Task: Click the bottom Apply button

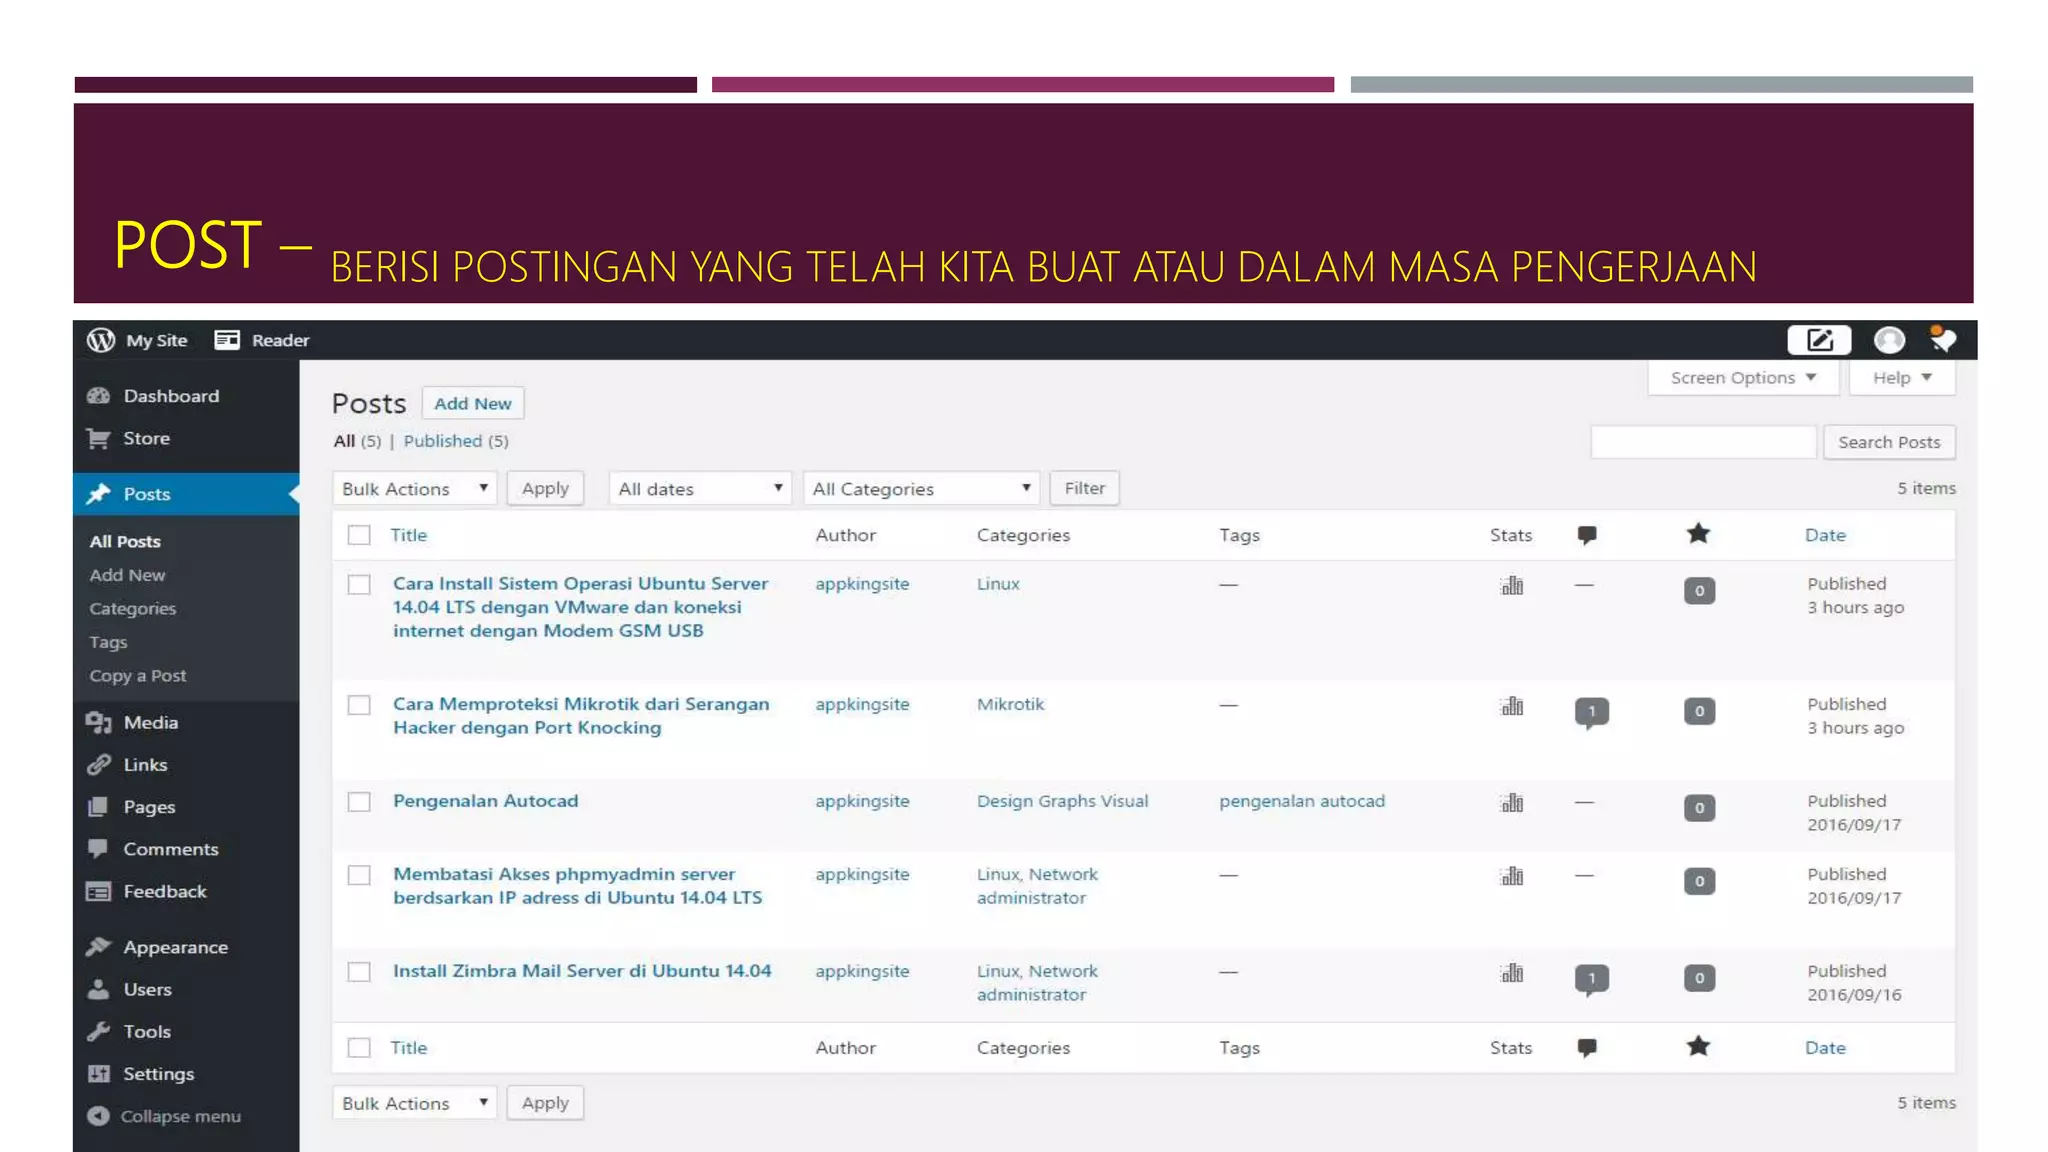Action: point(545,1103)
